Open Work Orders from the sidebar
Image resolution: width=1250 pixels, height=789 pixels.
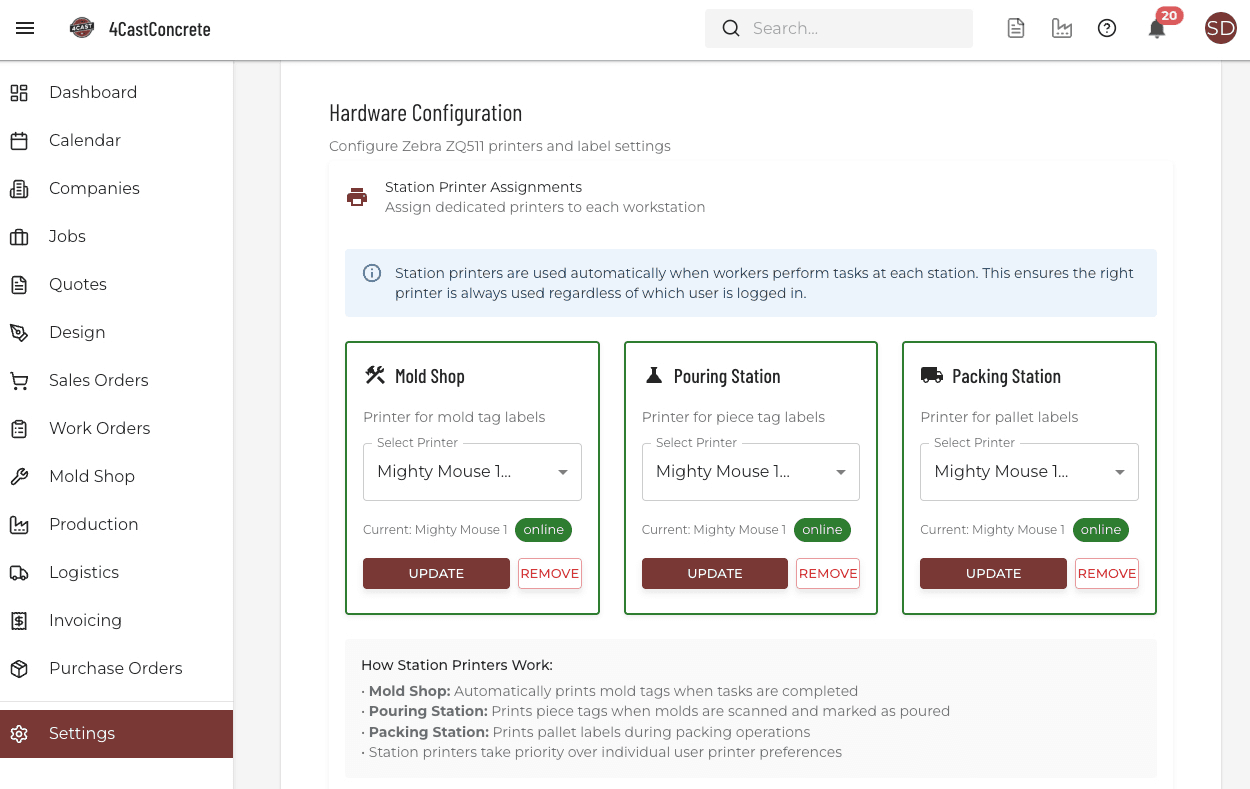click(99, 428)
